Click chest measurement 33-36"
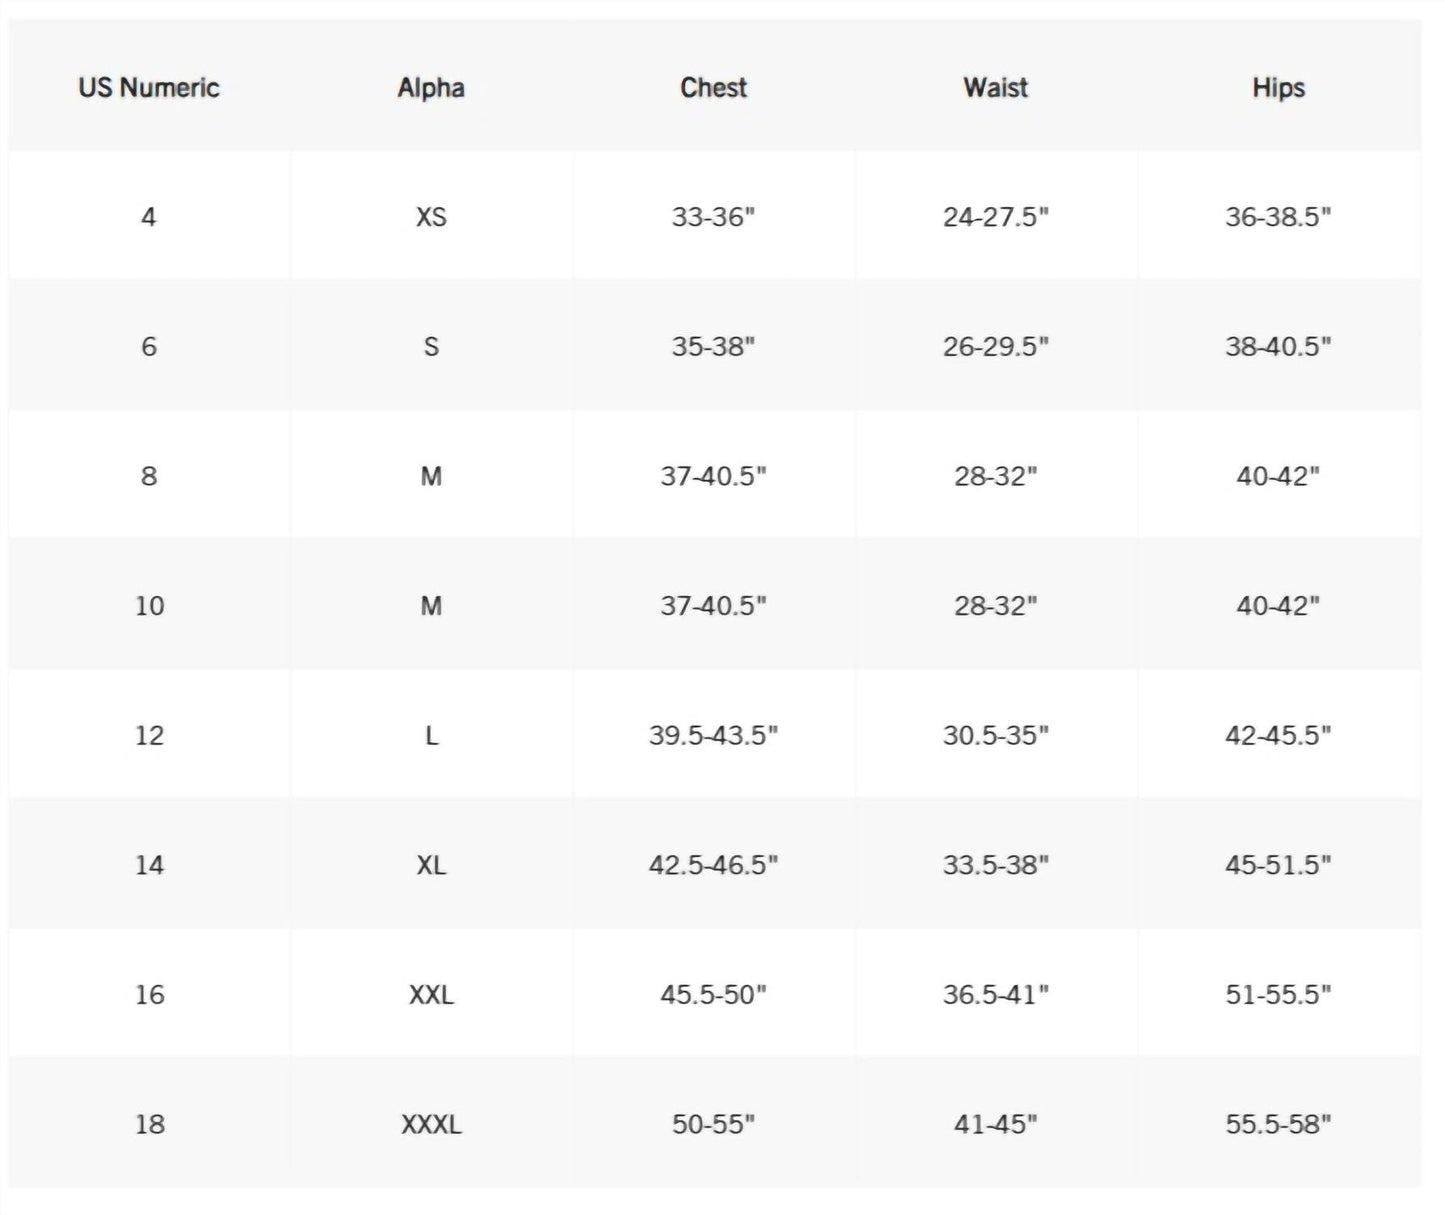The height and width of the screenshot is (1215, 1445). point(713,217)
